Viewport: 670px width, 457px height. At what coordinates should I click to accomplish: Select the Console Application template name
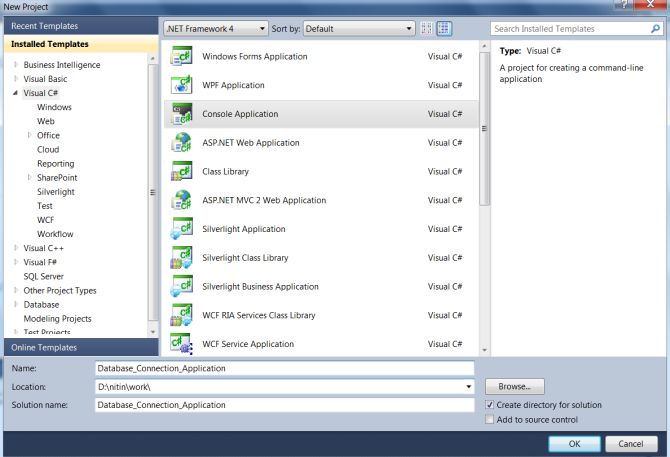click(x=240, y=114)
